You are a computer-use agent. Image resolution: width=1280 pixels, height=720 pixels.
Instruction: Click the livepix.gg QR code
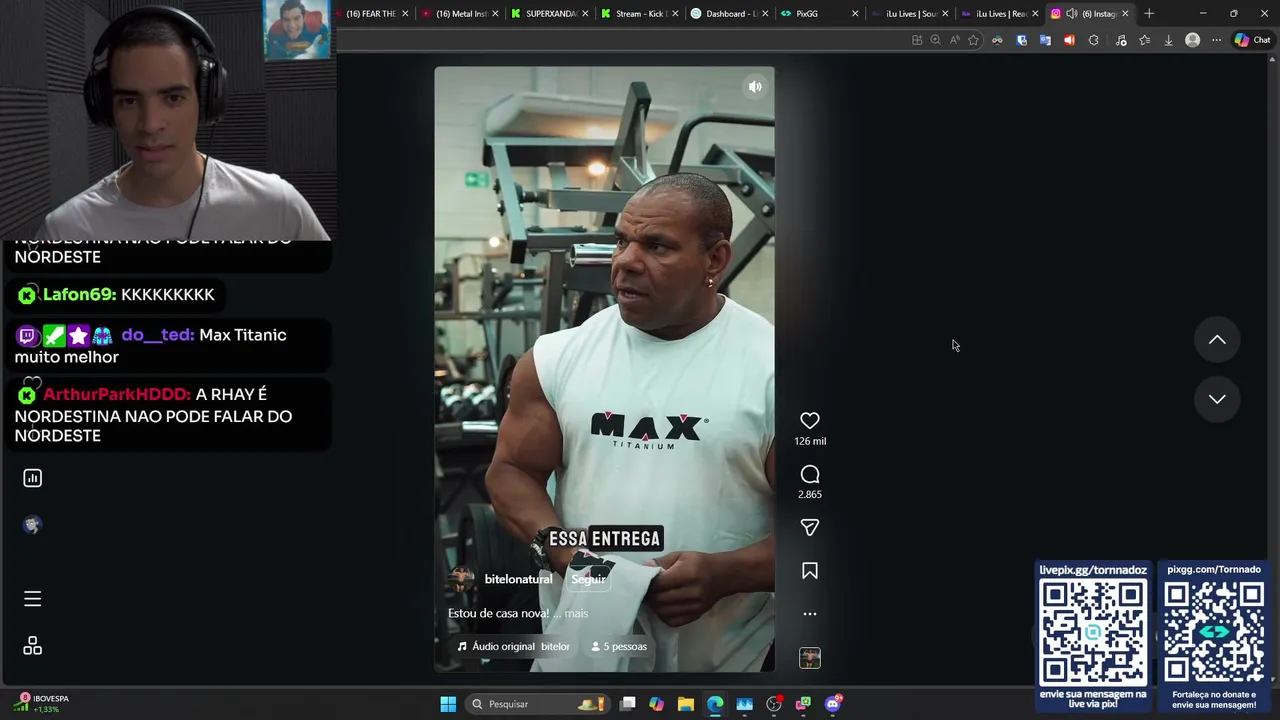[1093, 632]
